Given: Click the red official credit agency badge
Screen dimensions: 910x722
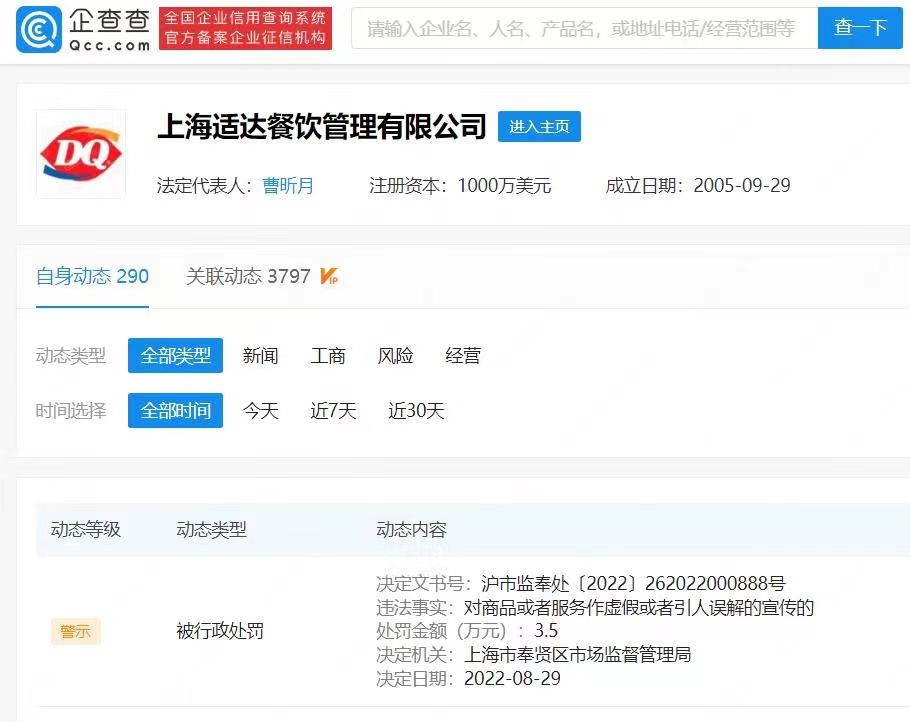Looking at the screenshot, I should point(245,28).
